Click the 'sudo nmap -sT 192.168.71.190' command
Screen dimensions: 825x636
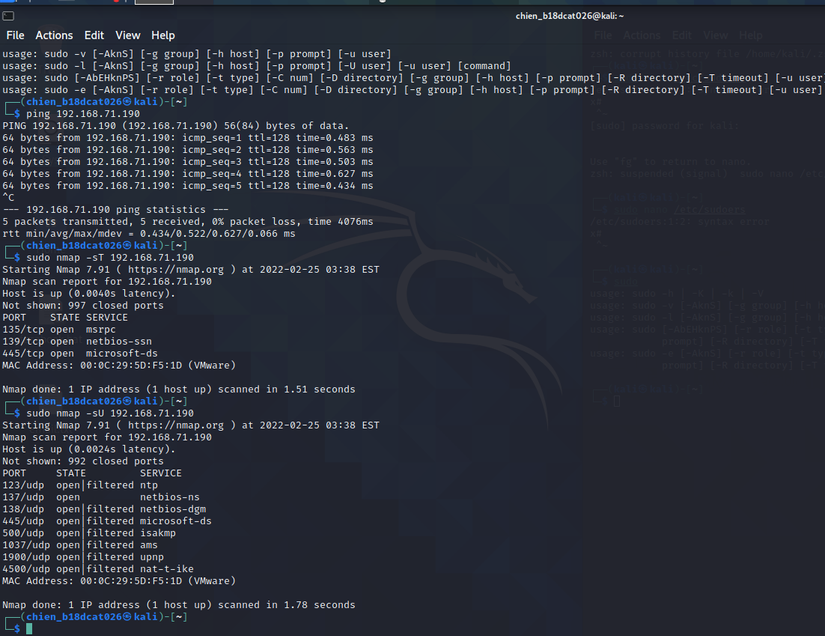110,257
